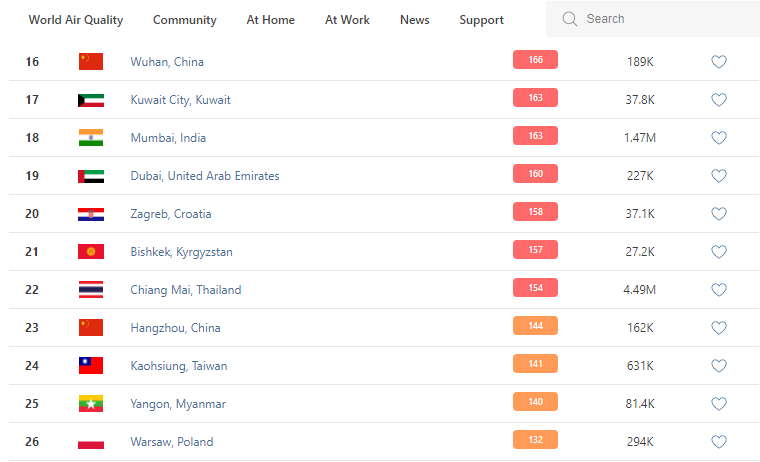
Task: Open the World Air Quality menu
Action: [75, 20]
